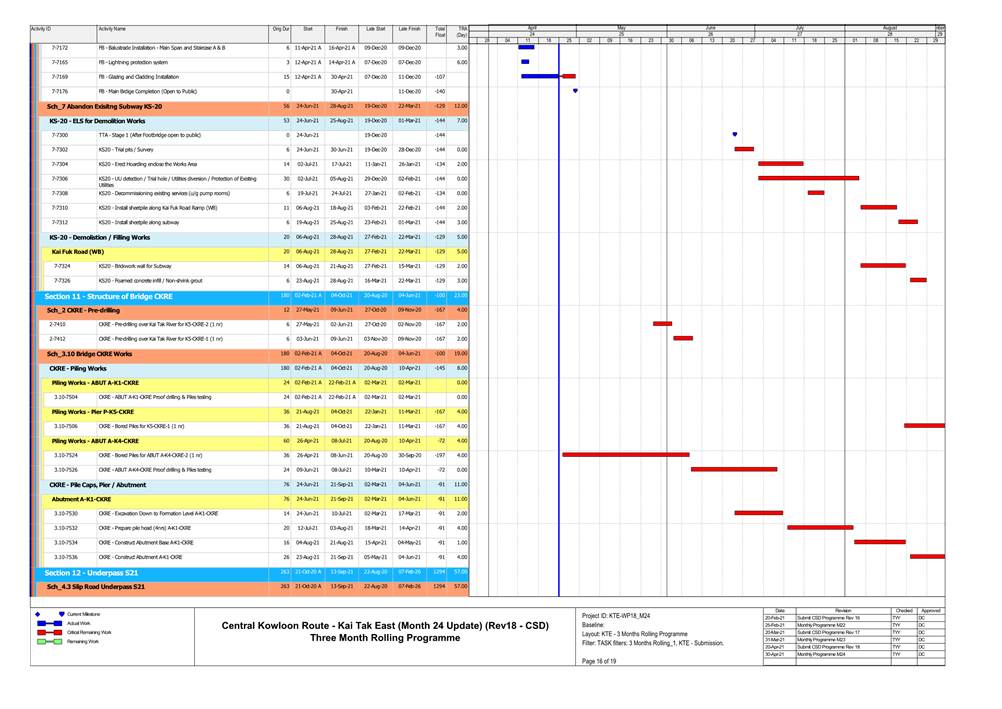This screenshot has width=1002, height=709.
Task: Click the Critical Remaining Work legend icon
Action: tap(49, 632)
